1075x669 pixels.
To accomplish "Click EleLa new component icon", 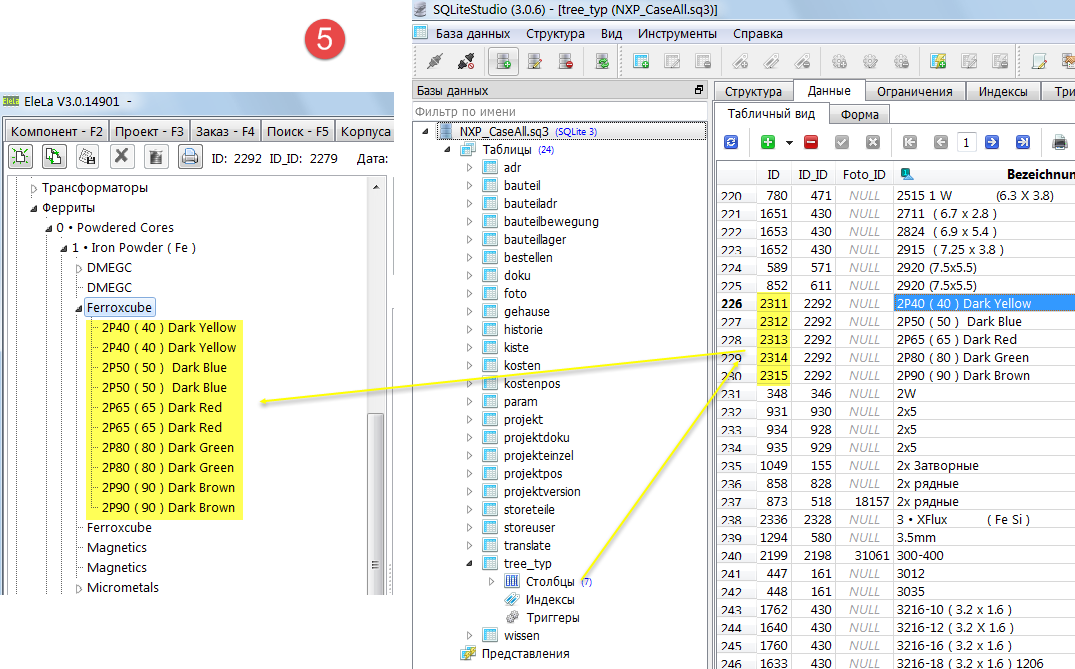I will (x=21, y=157).
